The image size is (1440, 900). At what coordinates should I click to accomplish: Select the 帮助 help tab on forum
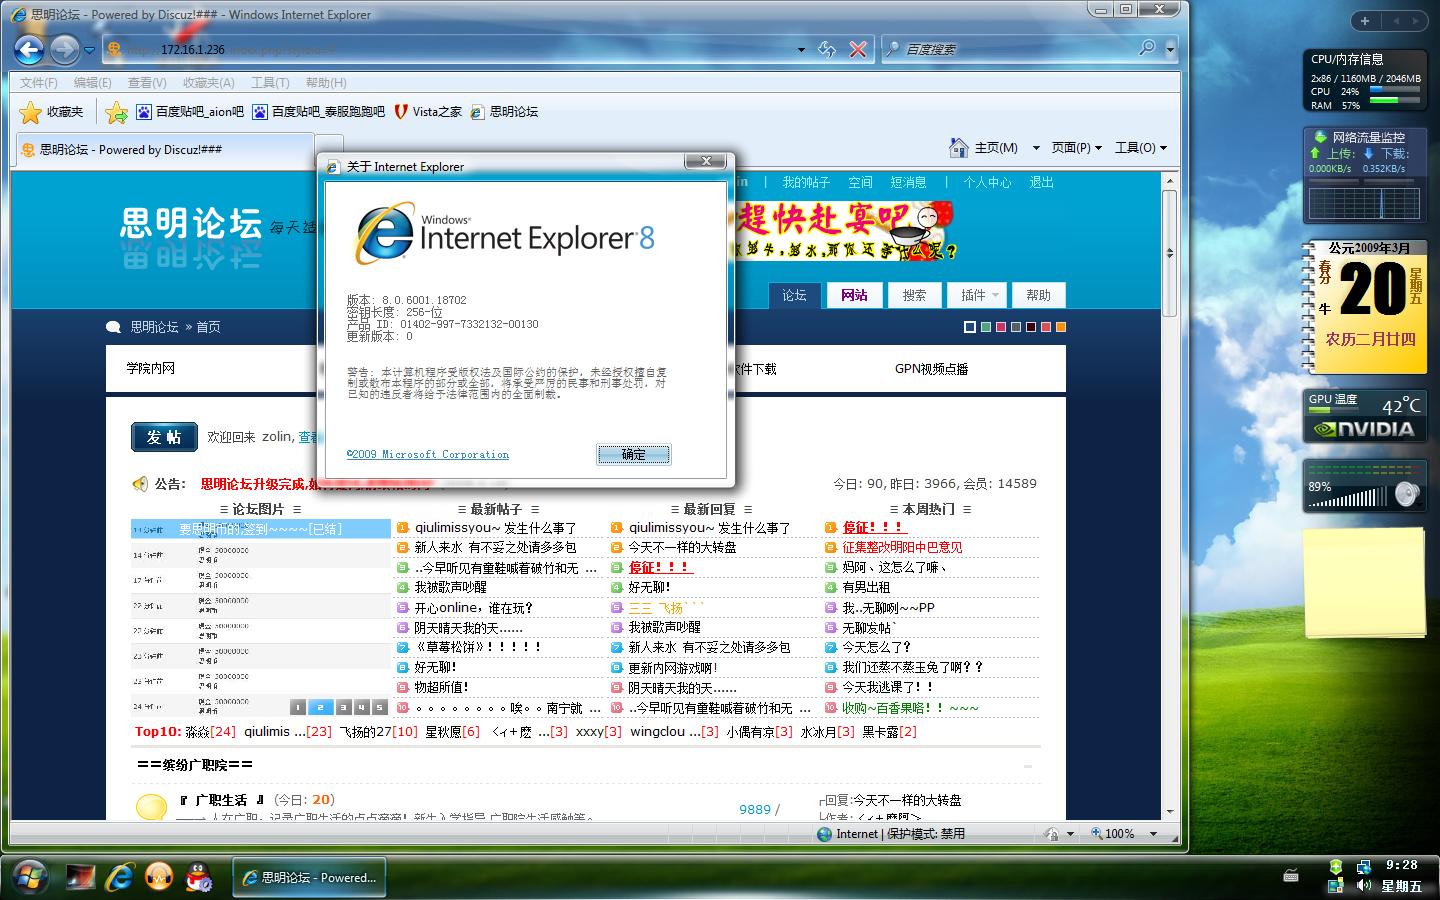[1038, 295]
